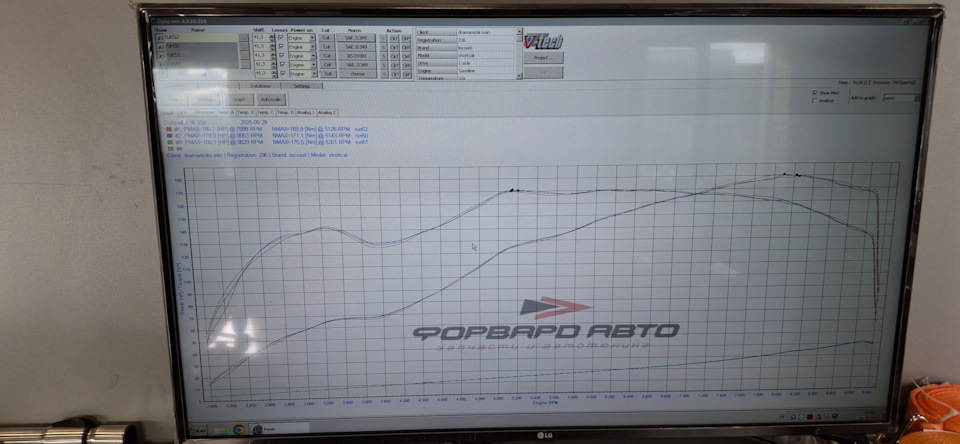Click the Model value field

click(486, 55)
